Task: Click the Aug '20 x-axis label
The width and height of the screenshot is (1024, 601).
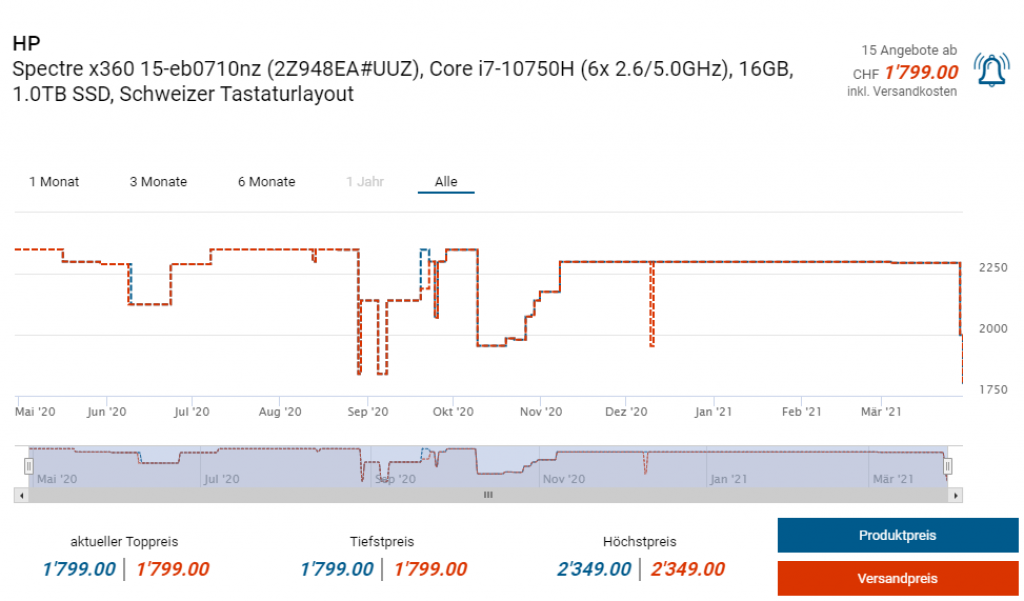Action: (x=280, y=412)
